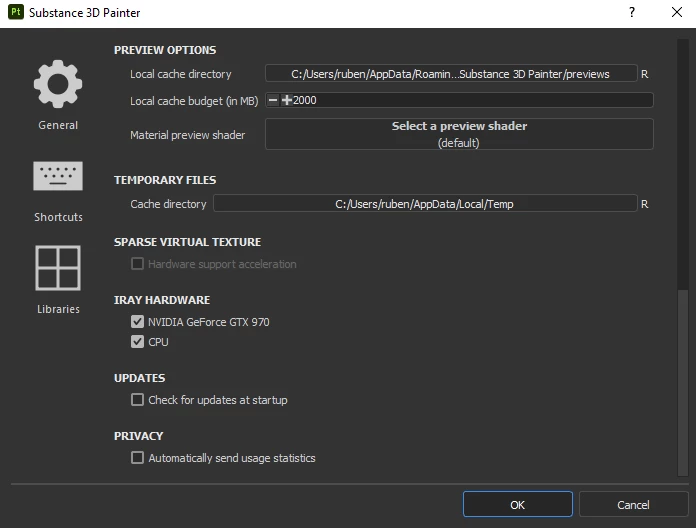Enable Check for updates at startup
696x528 pixels.
tap(137, 400)
